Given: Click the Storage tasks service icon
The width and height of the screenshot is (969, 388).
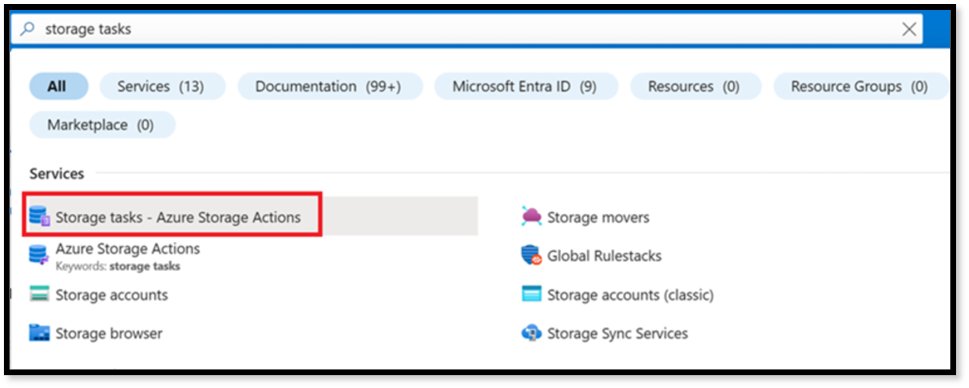Looking at the screenshot, I should [40, 217].
